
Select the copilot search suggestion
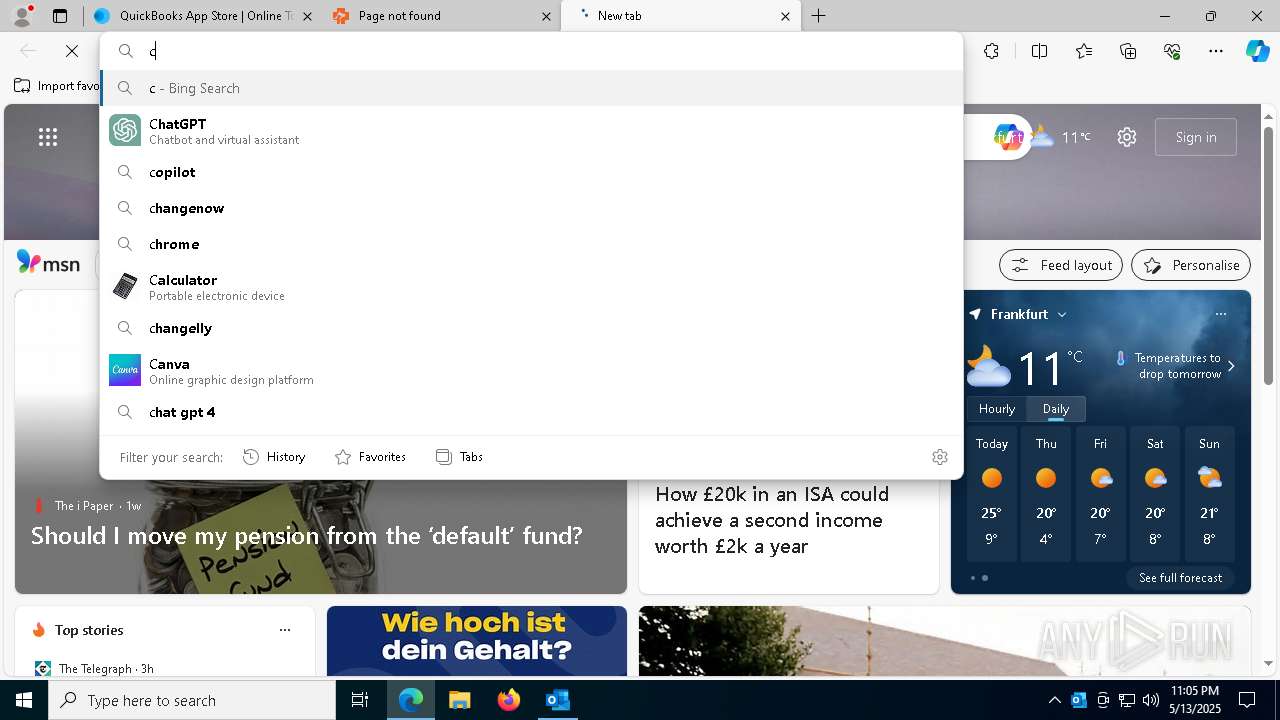pos(531,172)
